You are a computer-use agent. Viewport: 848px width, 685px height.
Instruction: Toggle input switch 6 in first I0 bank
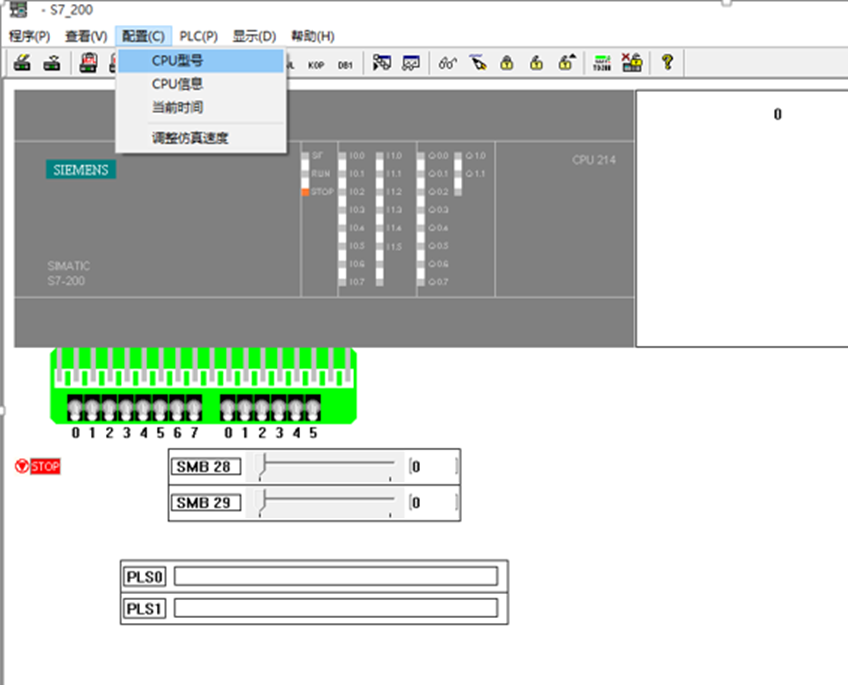(177, 409)
